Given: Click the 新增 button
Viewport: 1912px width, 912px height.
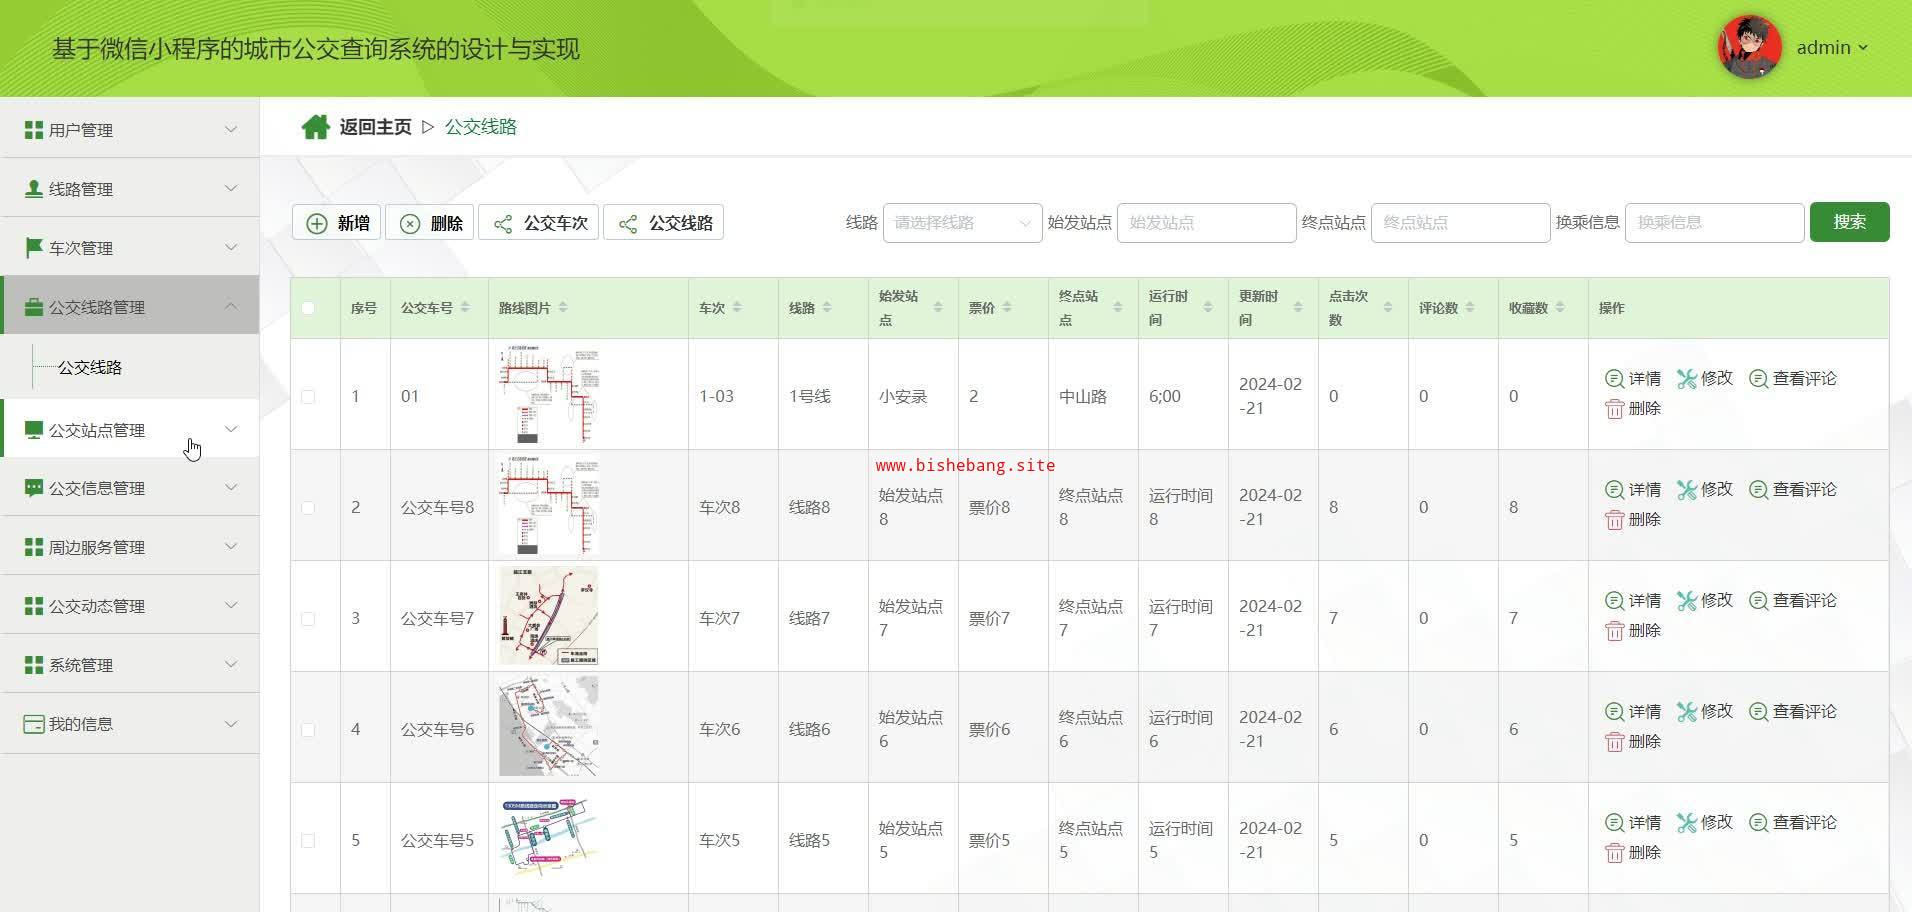Looking at the screenshot, I should pyautogui.click(x=336, y=223).
